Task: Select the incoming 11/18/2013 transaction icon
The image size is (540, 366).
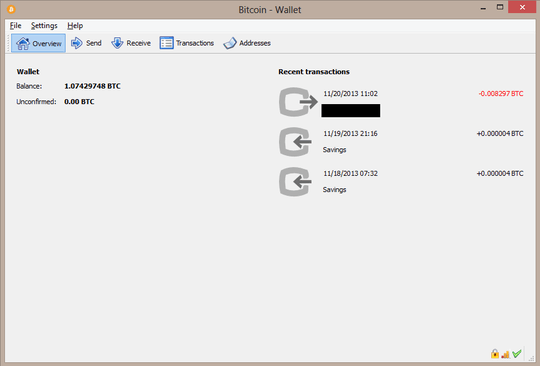Action: (295, 182)
